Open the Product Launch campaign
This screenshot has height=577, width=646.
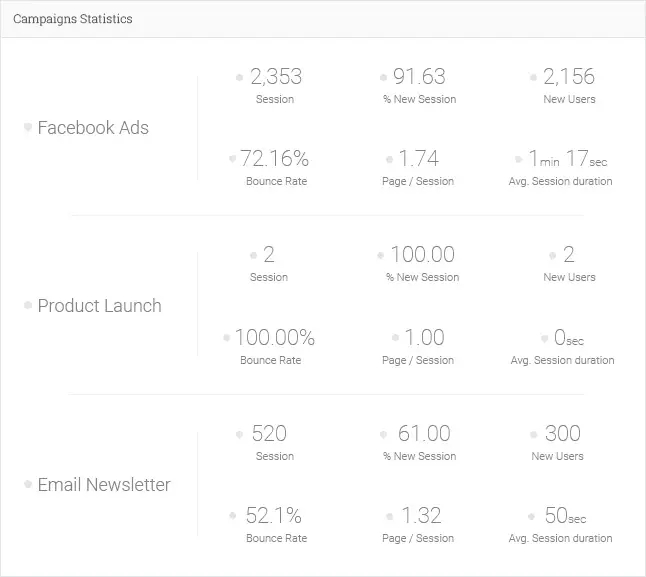[x=99, y=306]
